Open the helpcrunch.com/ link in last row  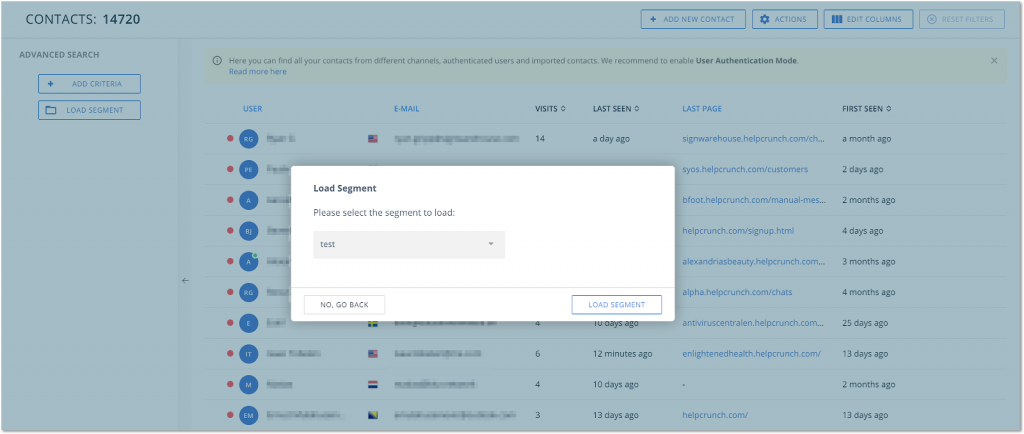[715, 415]
